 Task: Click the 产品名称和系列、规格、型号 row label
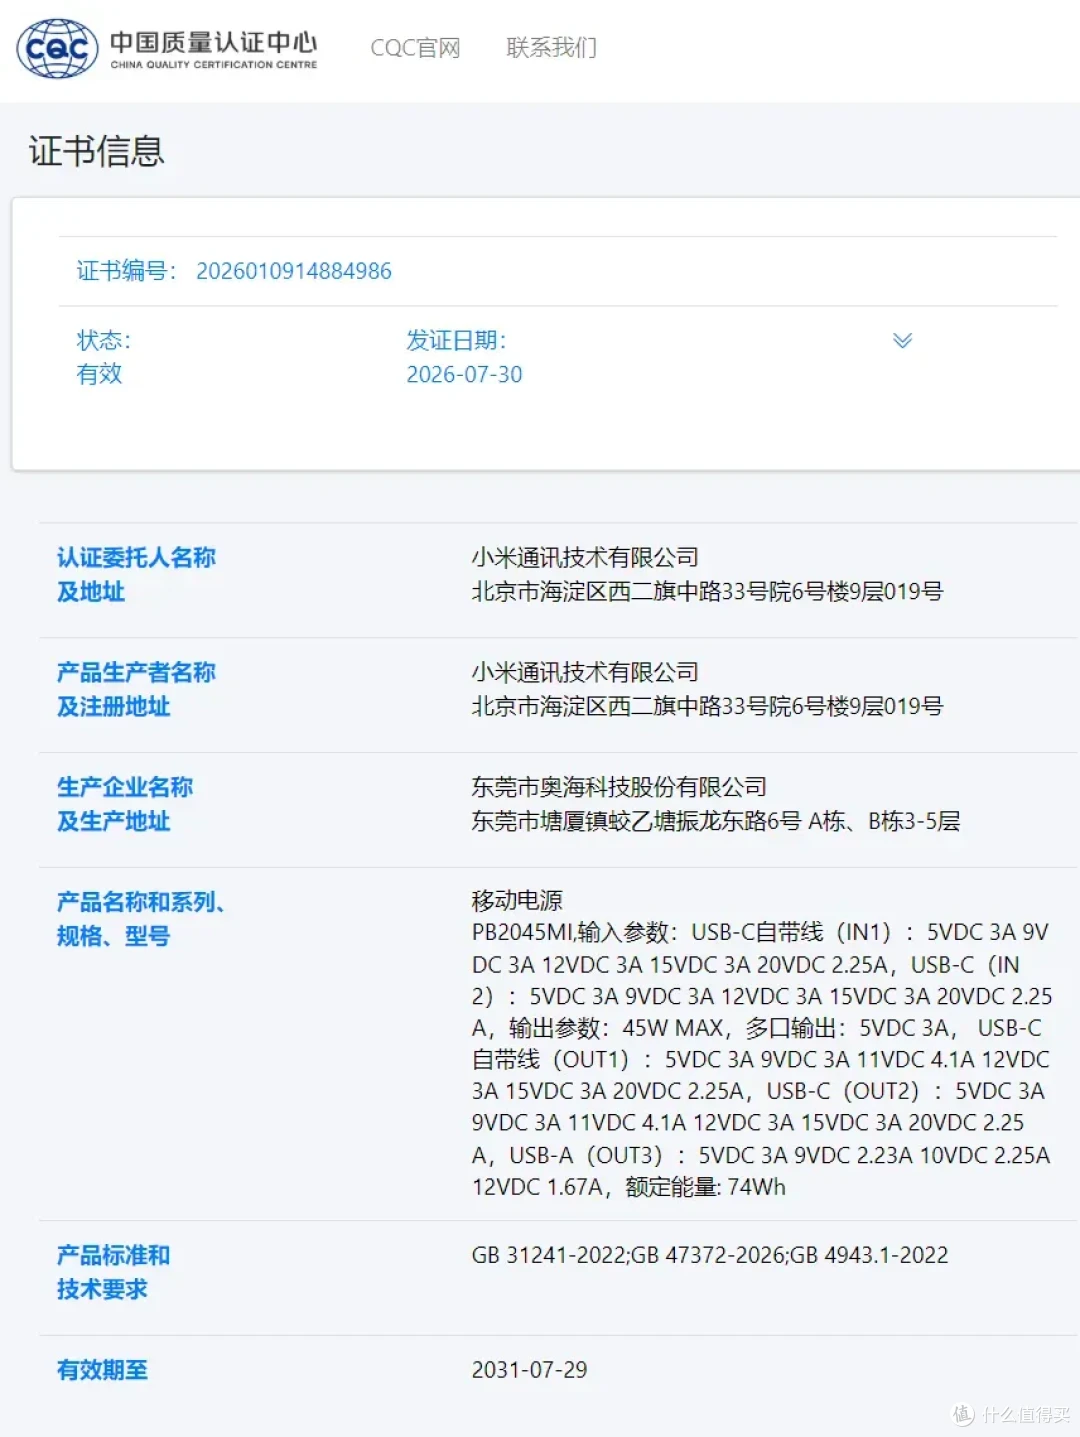click(141, 919)
